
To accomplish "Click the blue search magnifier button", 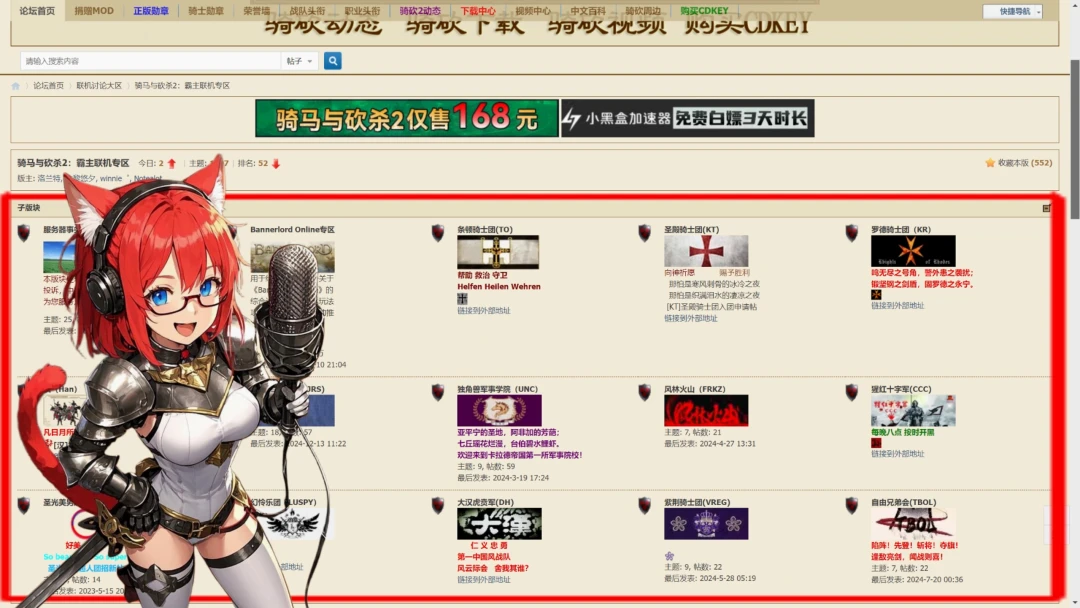I will tap(333, 61).
